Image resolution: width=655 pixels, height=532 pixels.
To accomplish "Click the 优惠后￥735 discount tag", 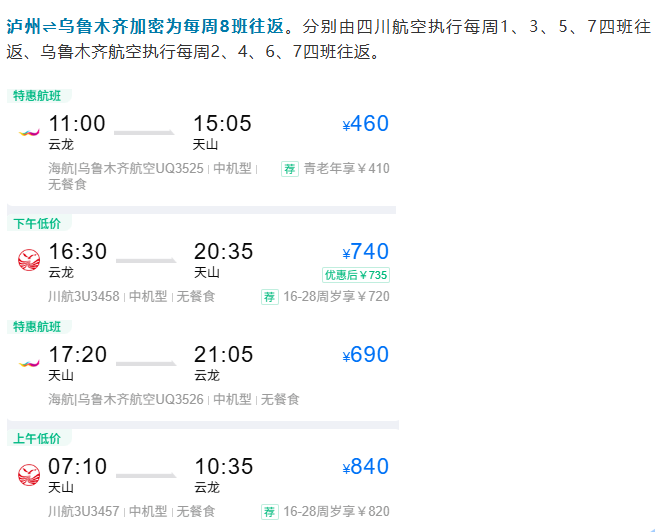I will pyautogui.click(x=355, y=275).
